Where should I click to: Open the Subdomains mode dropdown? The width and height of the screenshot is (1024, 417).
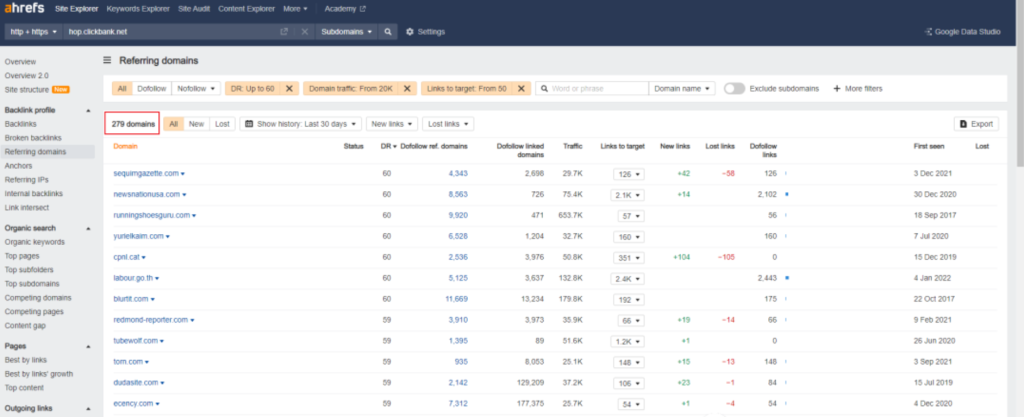(347, 31)
